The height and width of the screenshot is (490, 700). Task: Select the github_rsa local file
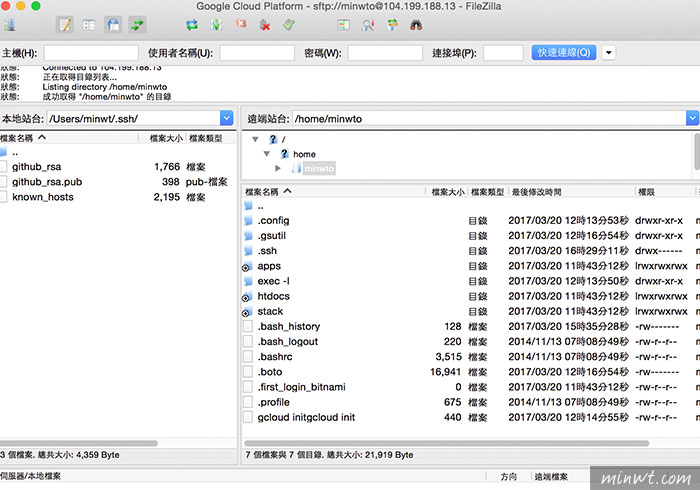coord(118,167)
